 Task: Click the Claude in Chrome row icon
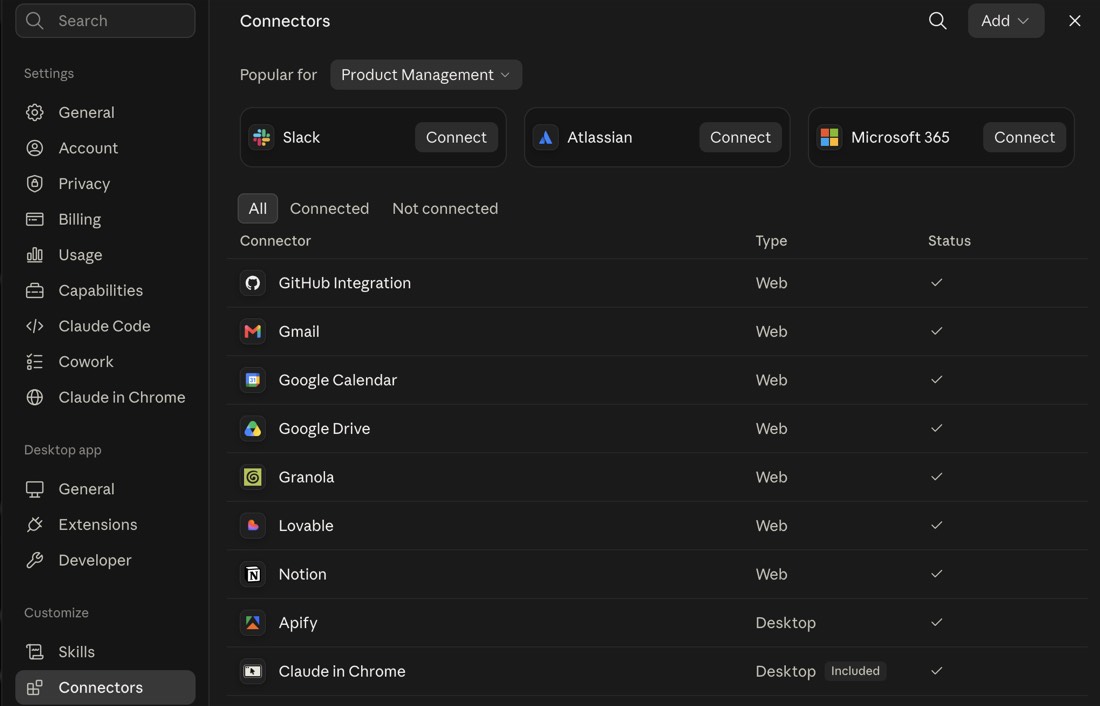point(253,671)
